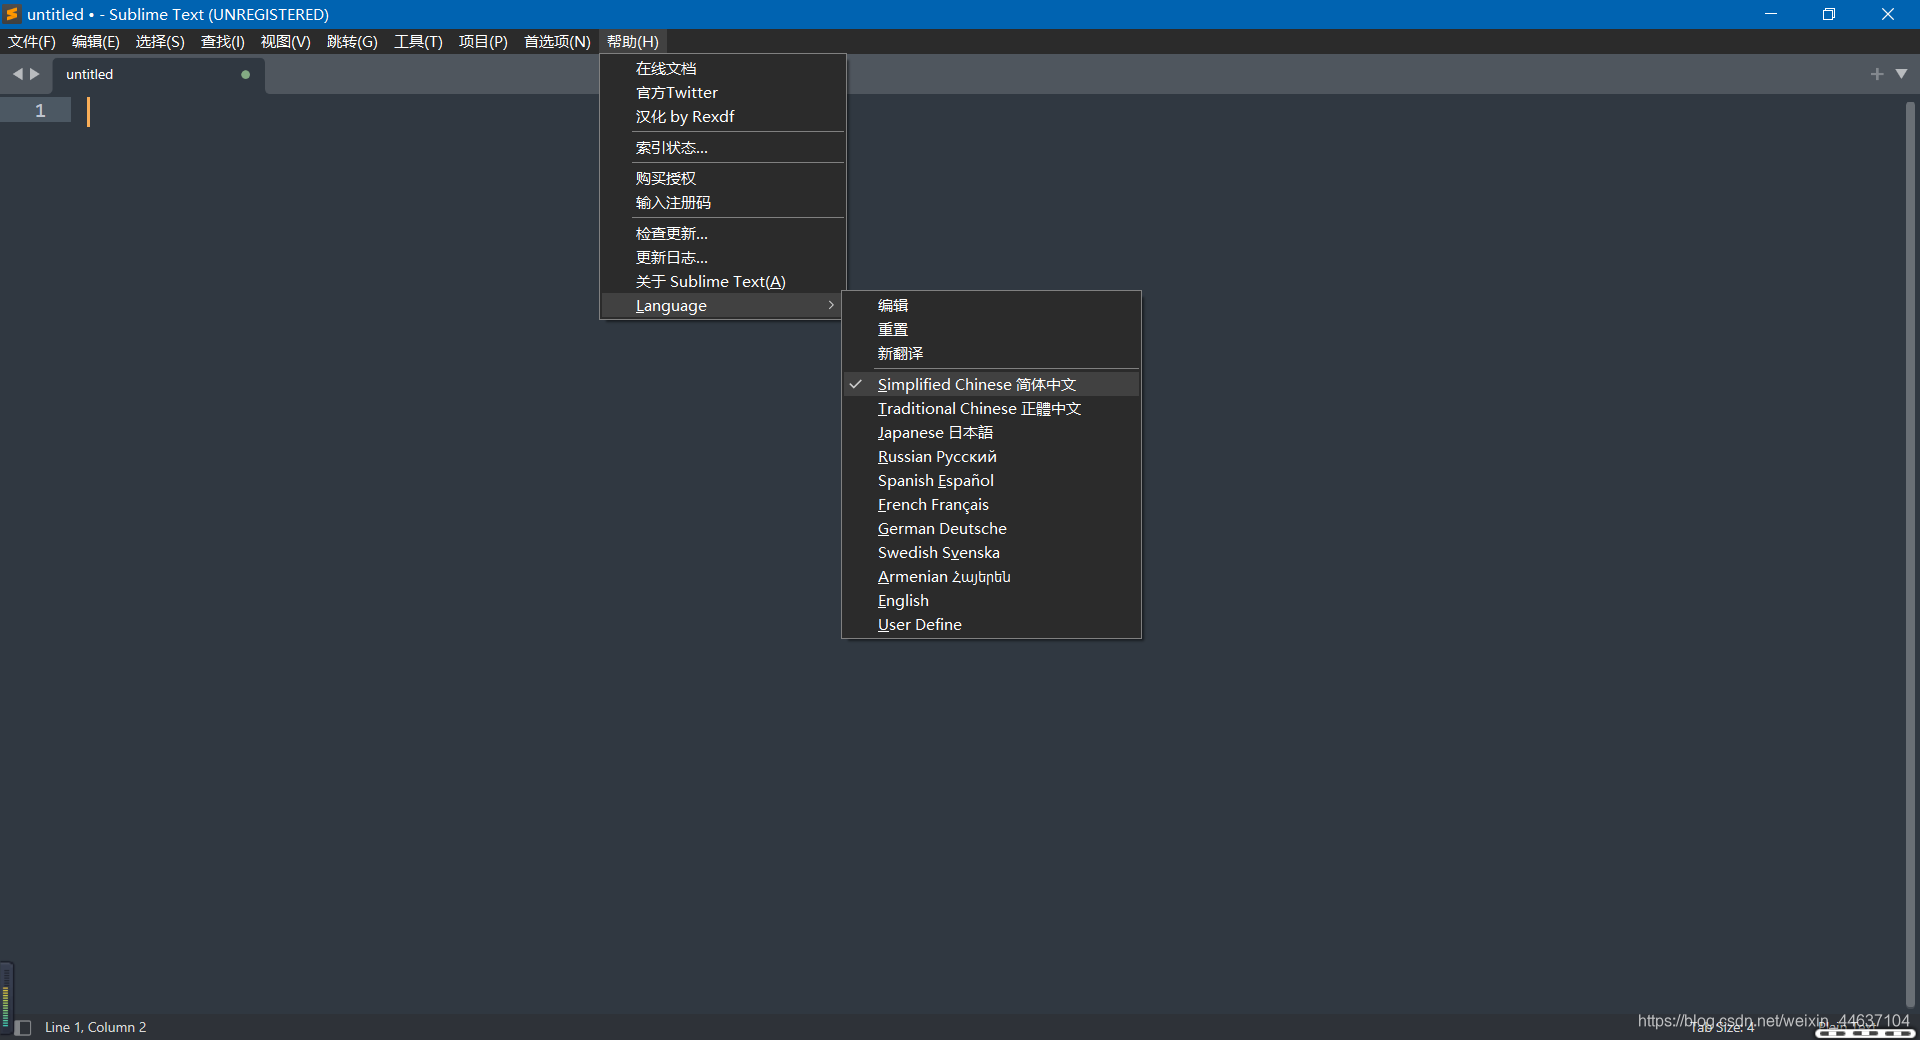Open the 跳转(G) menu
This screenshot has width=1920, height=1040.
click(x=352, y=41)
